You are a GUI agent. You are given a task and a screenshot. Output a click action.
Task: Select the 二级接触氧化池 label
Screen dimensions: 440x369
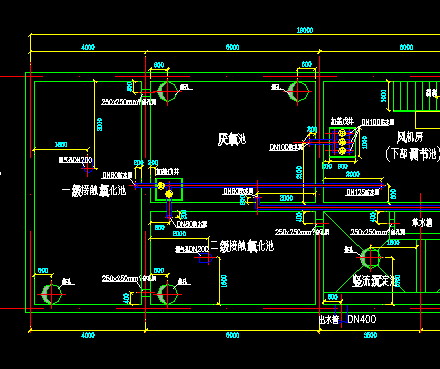[242, 246]
